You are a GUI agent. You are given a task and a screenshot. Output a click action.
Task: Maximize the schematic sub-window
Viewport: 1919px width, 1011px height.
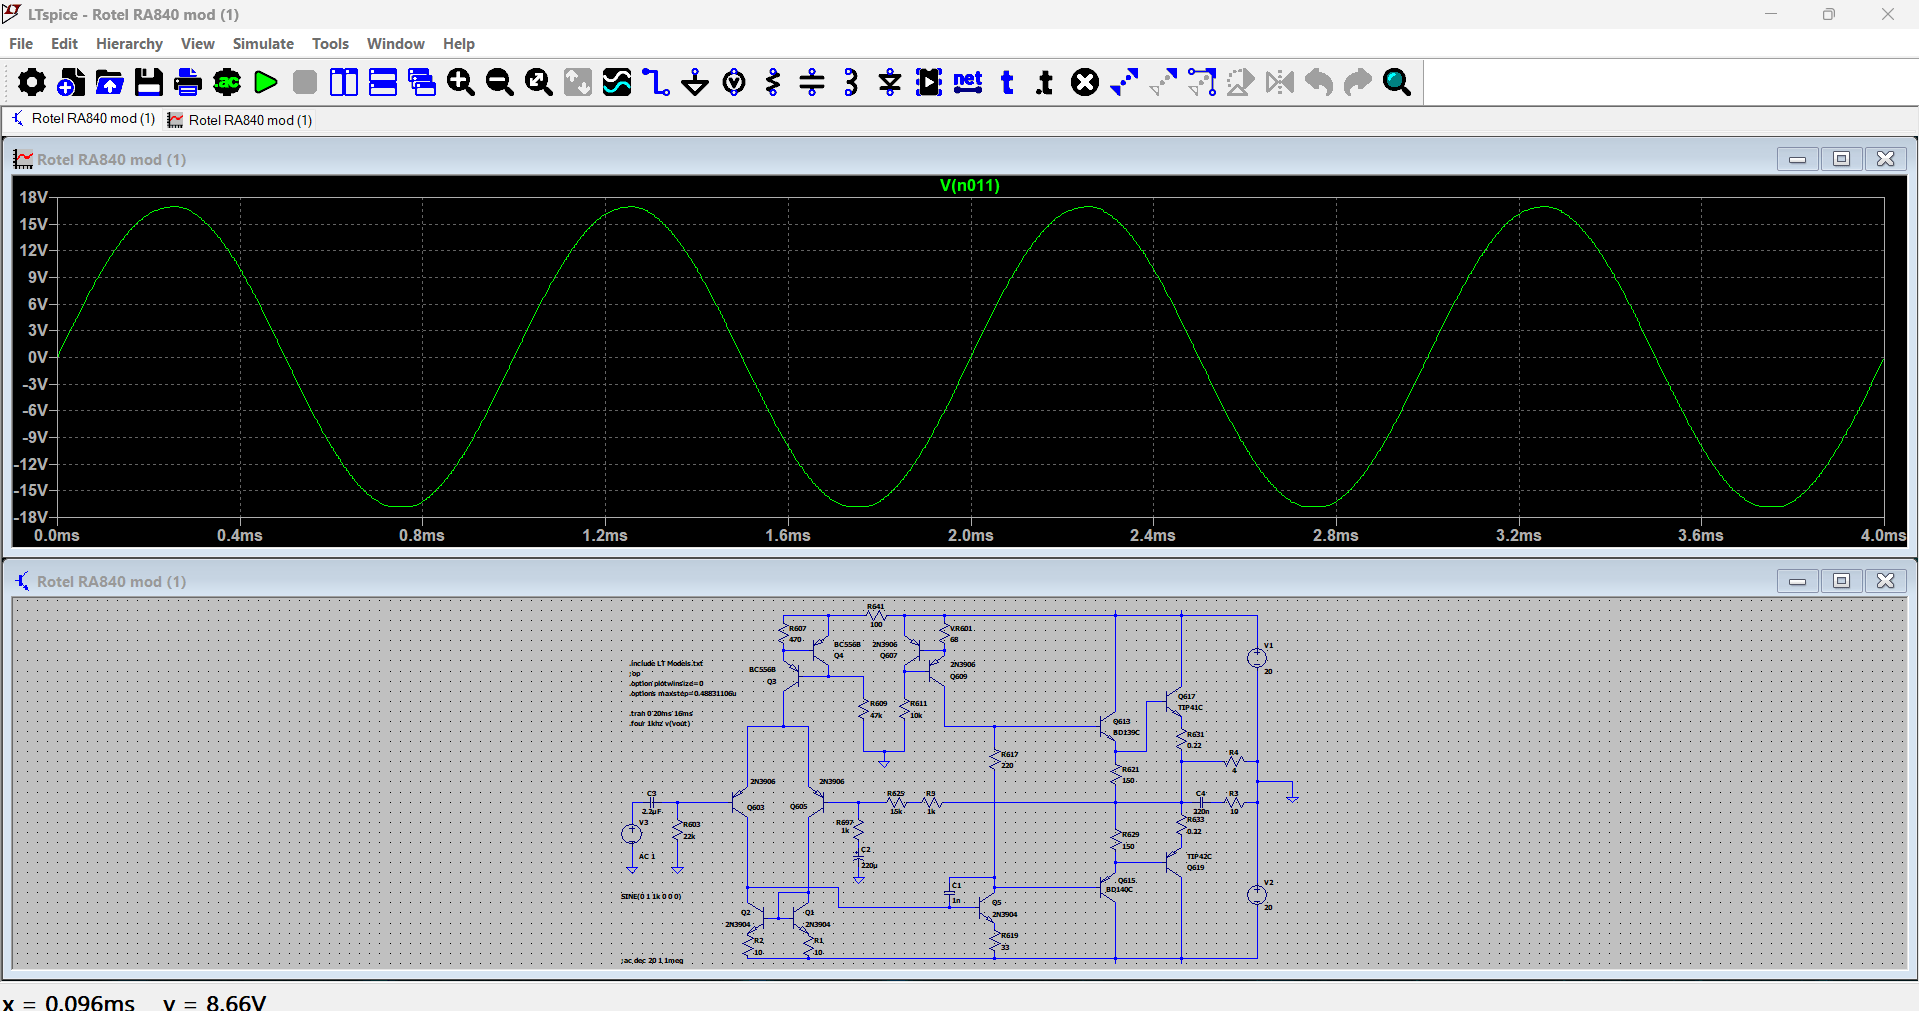1841,581
